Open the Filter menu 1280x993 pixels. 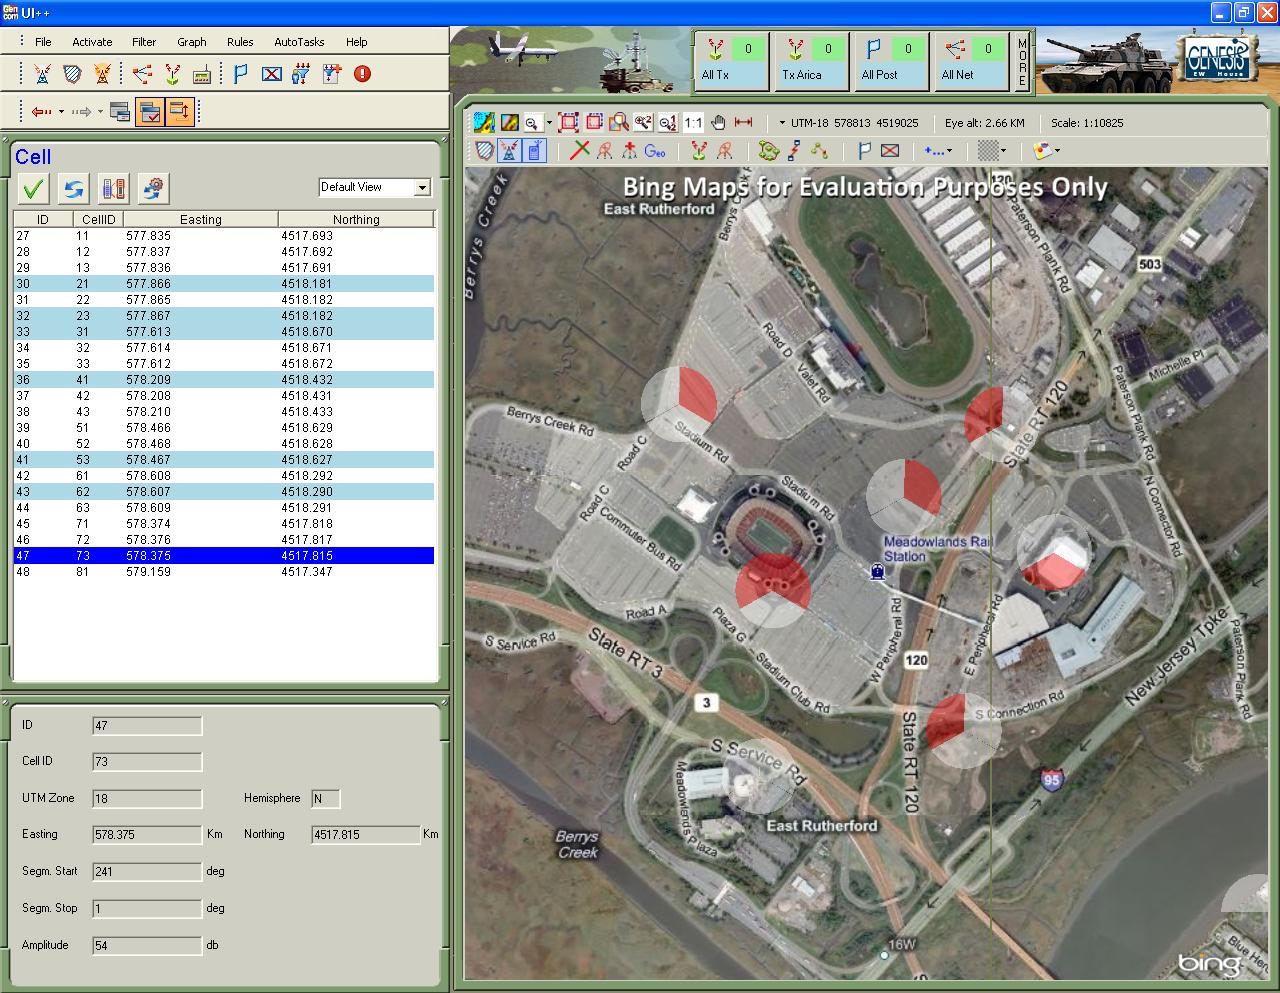pos(144,42)
